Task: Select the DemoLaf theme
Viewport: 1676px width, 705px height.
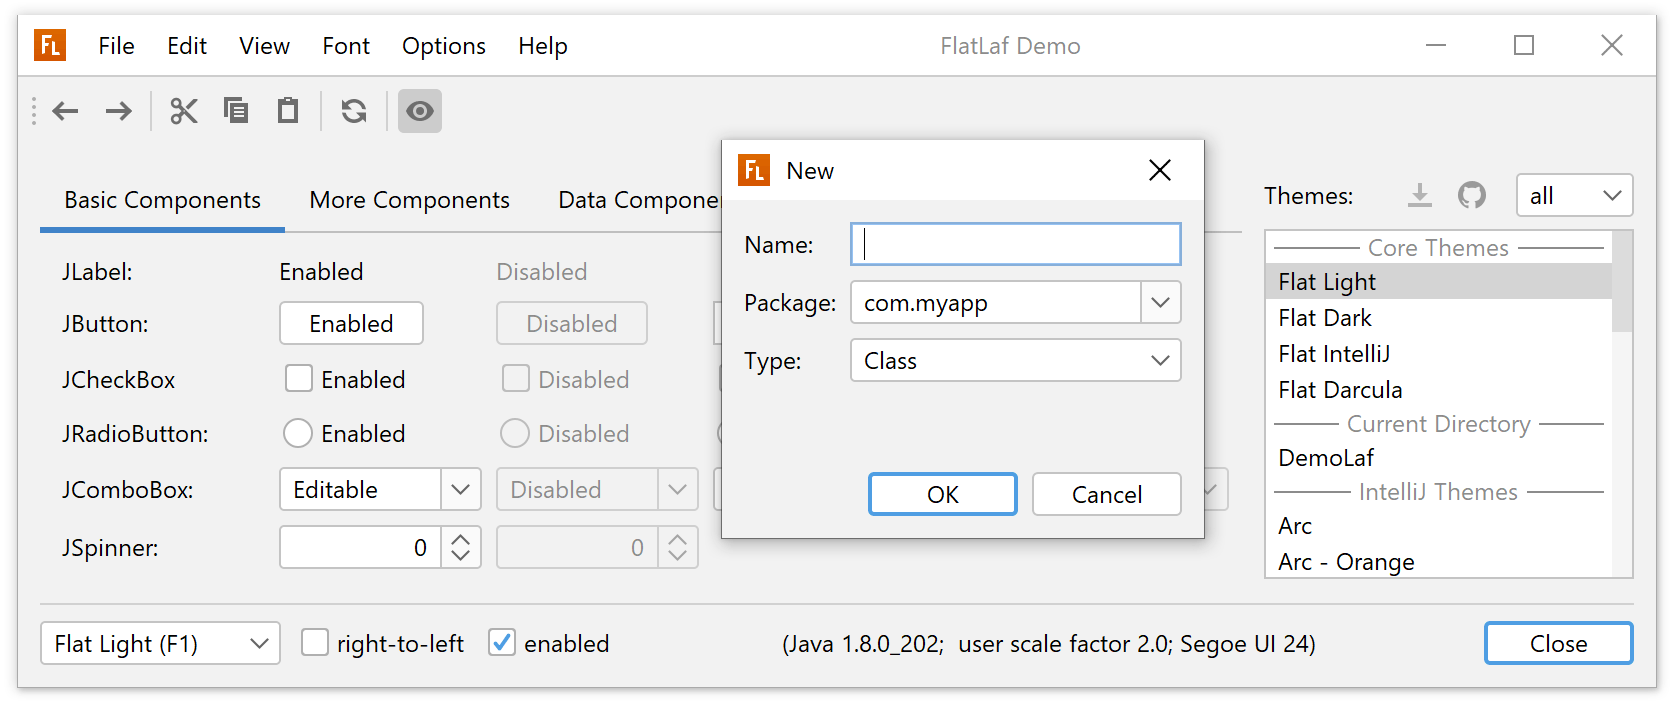Action: [1438, 457]
